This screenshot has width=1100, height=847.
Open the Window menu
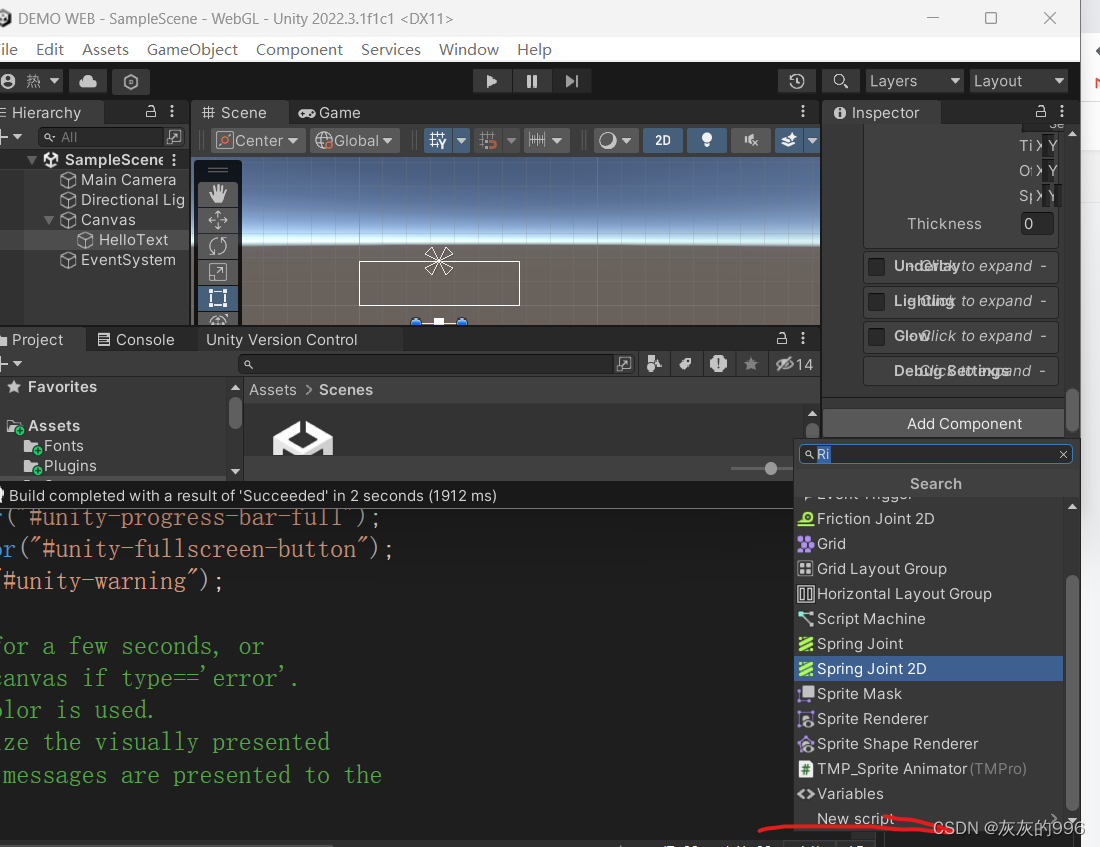coord(469,50)
